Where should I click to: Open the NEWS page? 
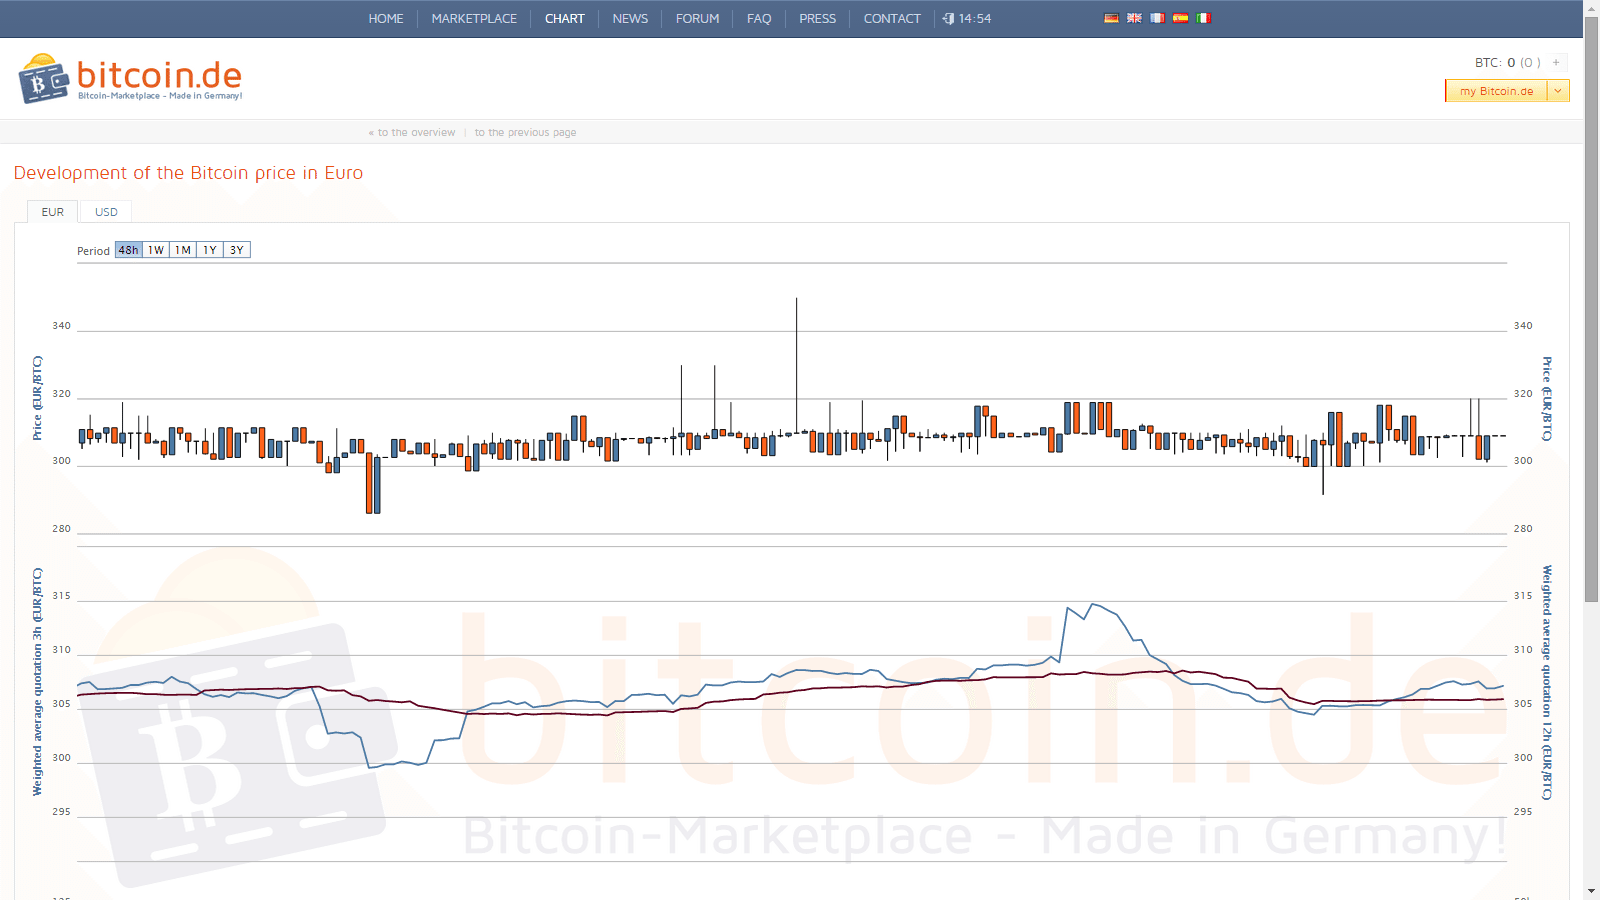point(630,18)
